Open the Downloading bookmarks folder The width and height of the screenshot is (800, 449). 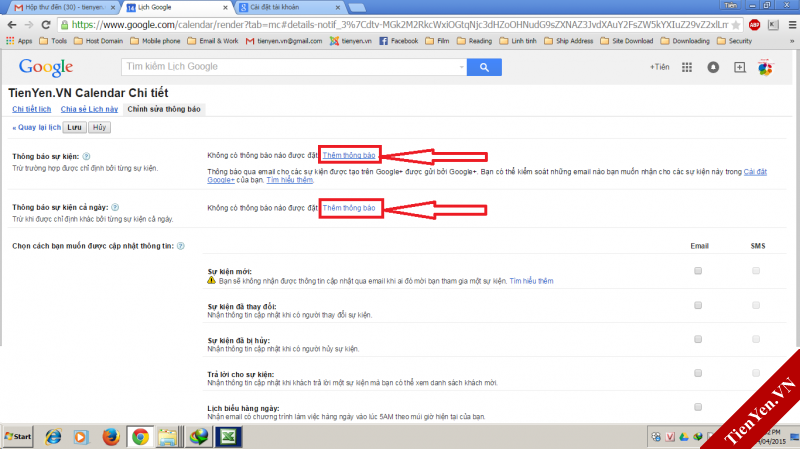point(685,41)
